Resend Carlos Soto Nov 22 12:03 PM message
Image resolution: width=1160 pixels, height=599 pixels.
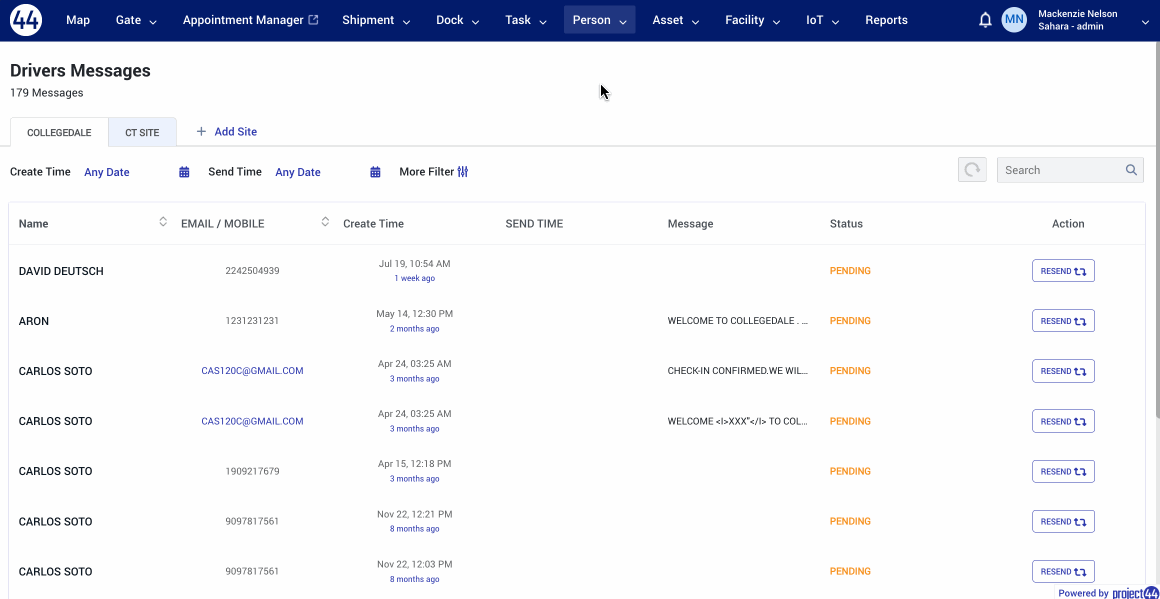point(1063,572)
